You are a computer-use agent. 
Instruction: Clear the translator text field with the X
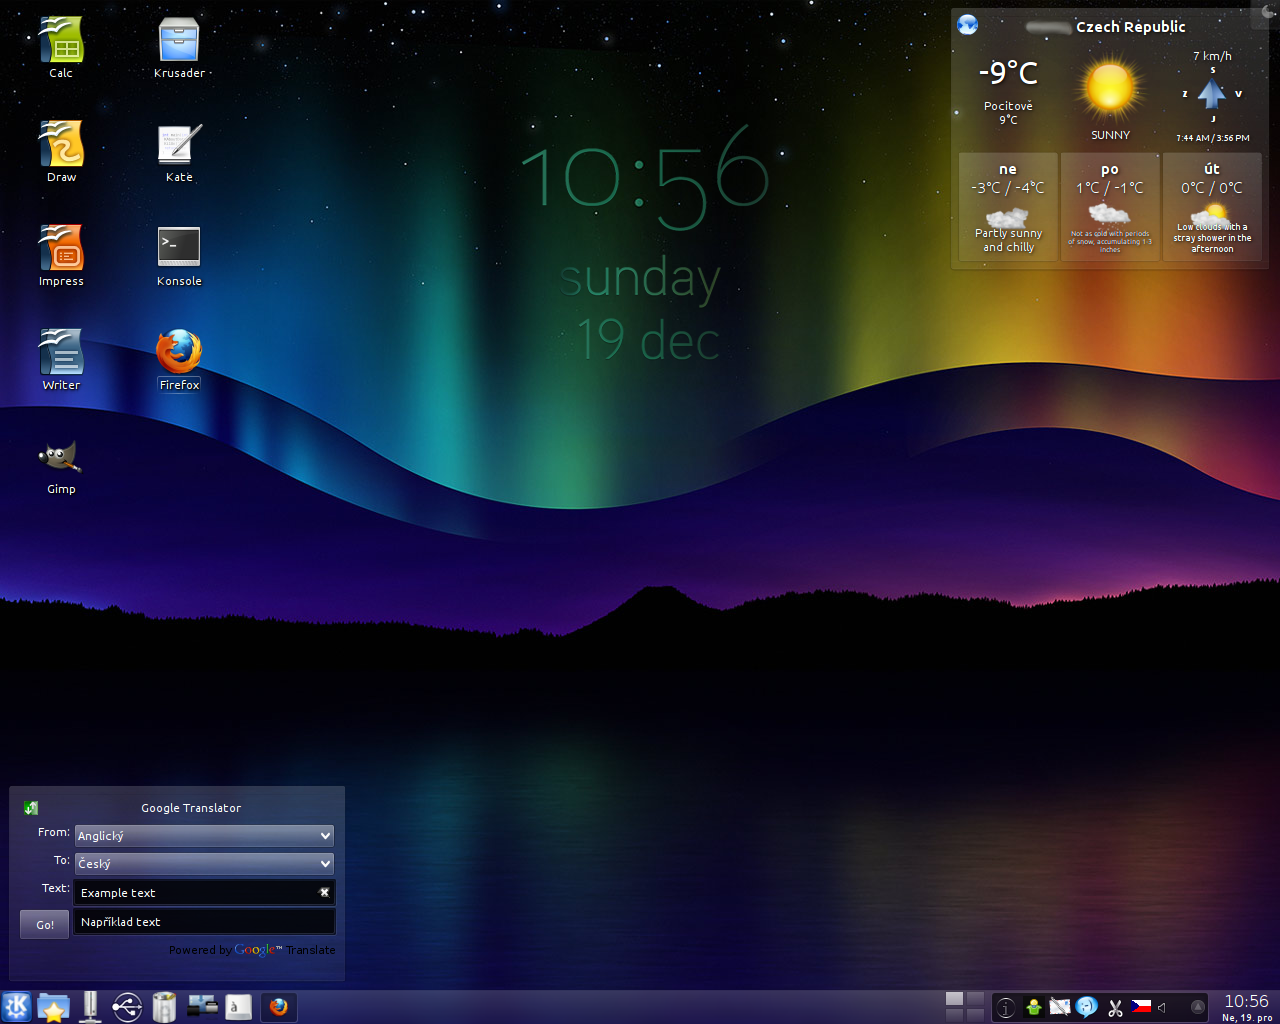323,892
